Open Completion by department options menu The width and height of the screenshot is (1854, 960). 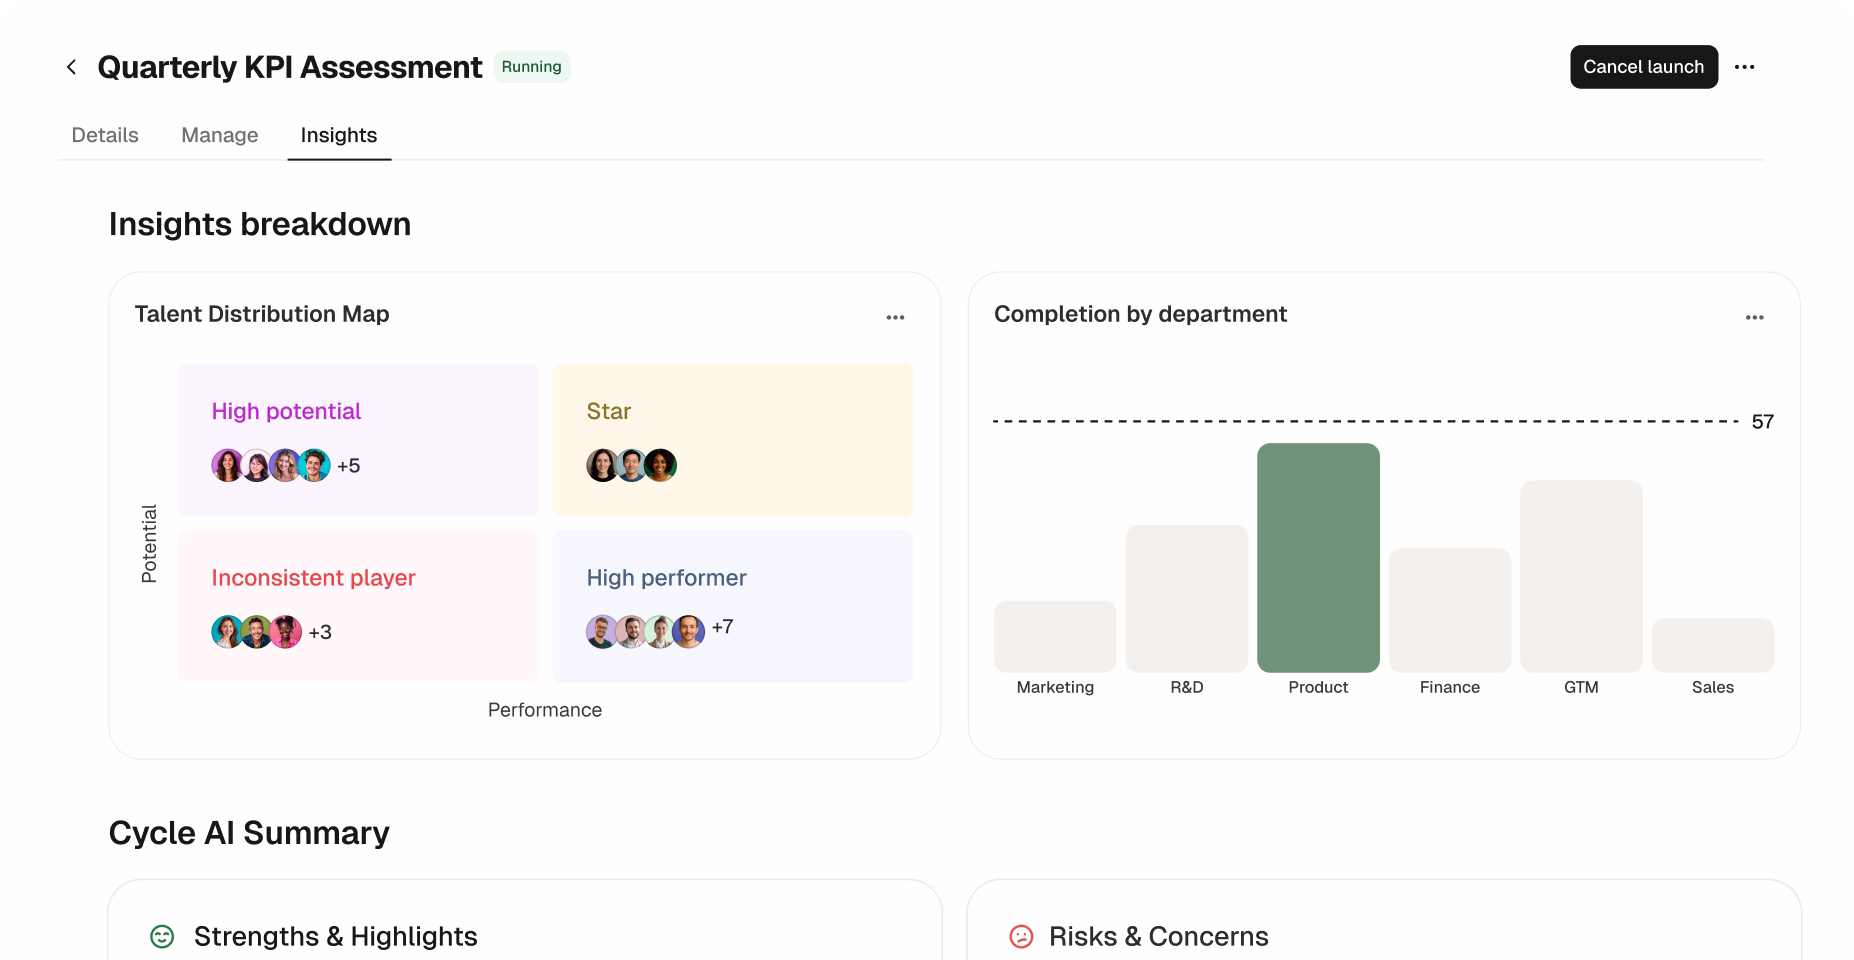click(x=1755, y=317)
